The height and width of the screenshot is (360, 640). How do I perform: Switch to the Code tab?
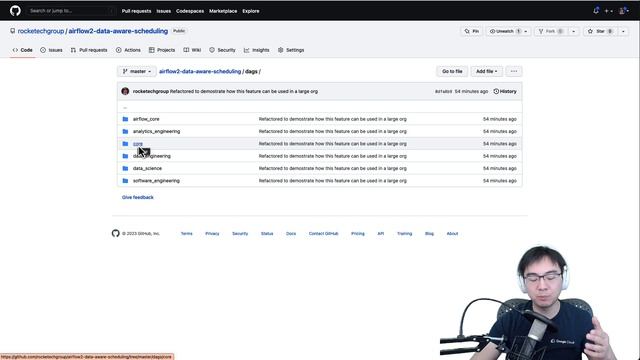click(22, 50)
